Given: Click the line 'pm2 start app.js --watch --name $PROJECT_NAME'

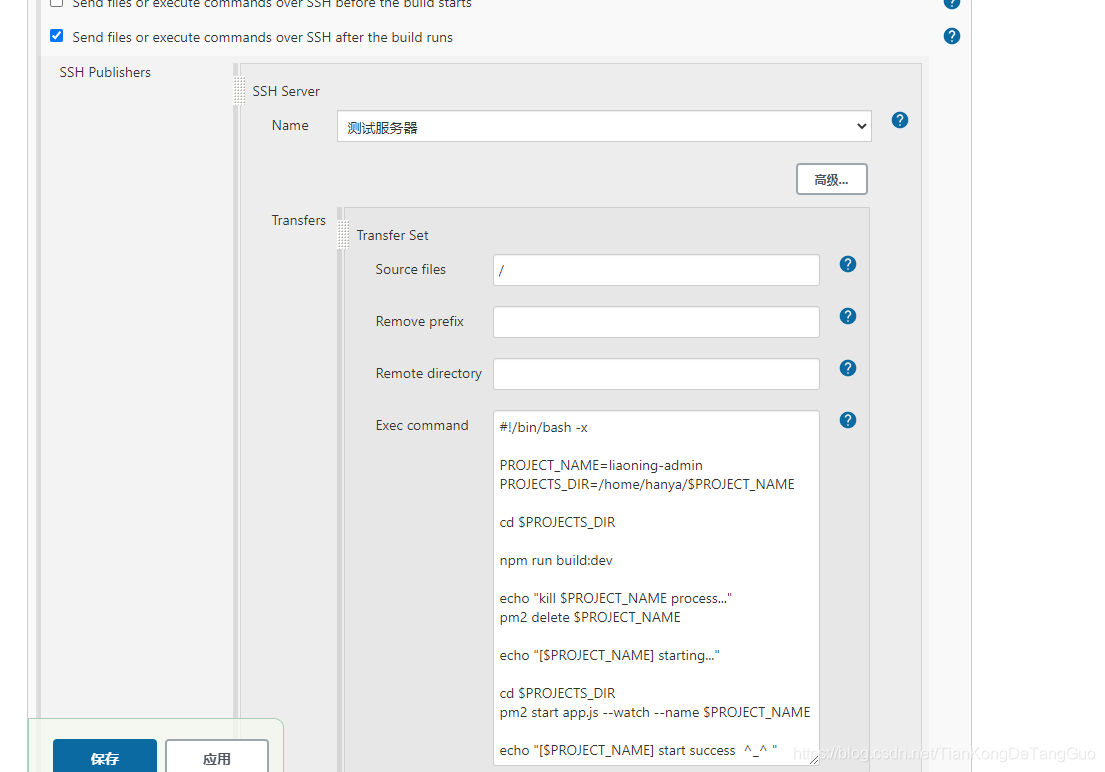Looking at the screenshot, I should (655, 713).
